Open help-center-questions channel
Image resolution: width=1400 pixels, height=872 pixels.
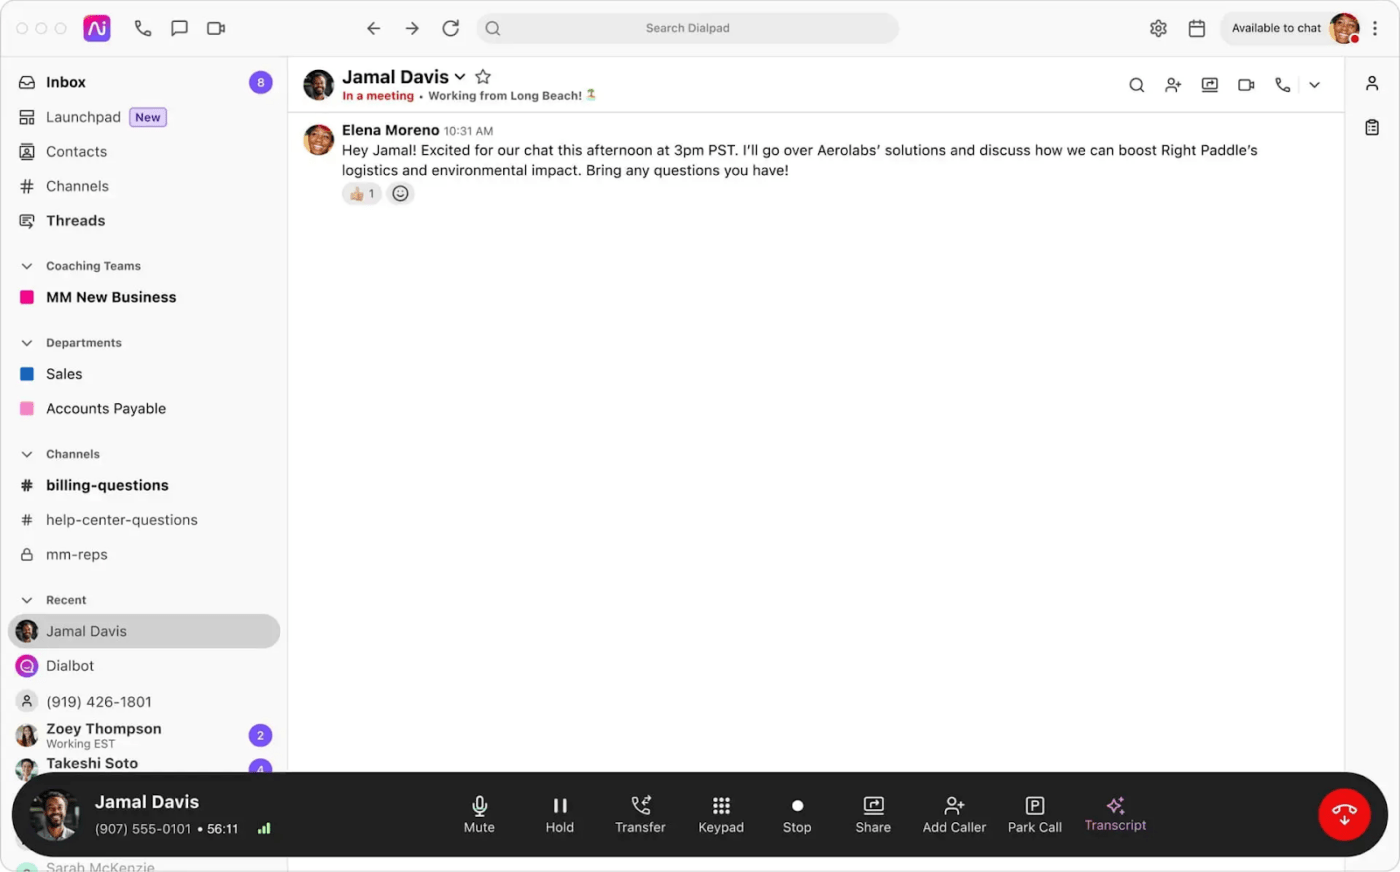[x=144, y=519]
